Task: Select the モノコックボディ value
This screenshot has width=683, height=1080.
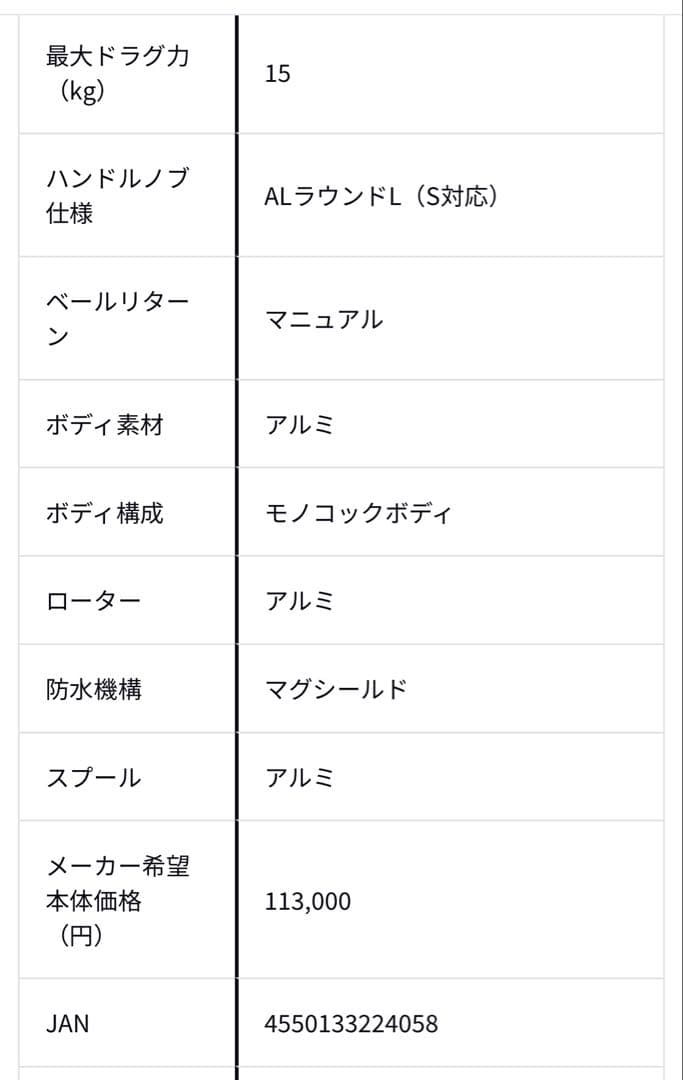Action: (x=358, y=513)
